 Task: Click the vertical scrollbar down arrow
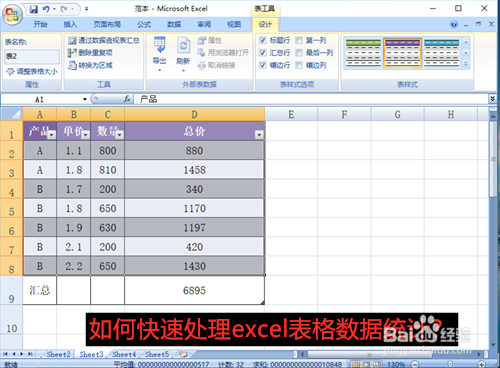494,345
